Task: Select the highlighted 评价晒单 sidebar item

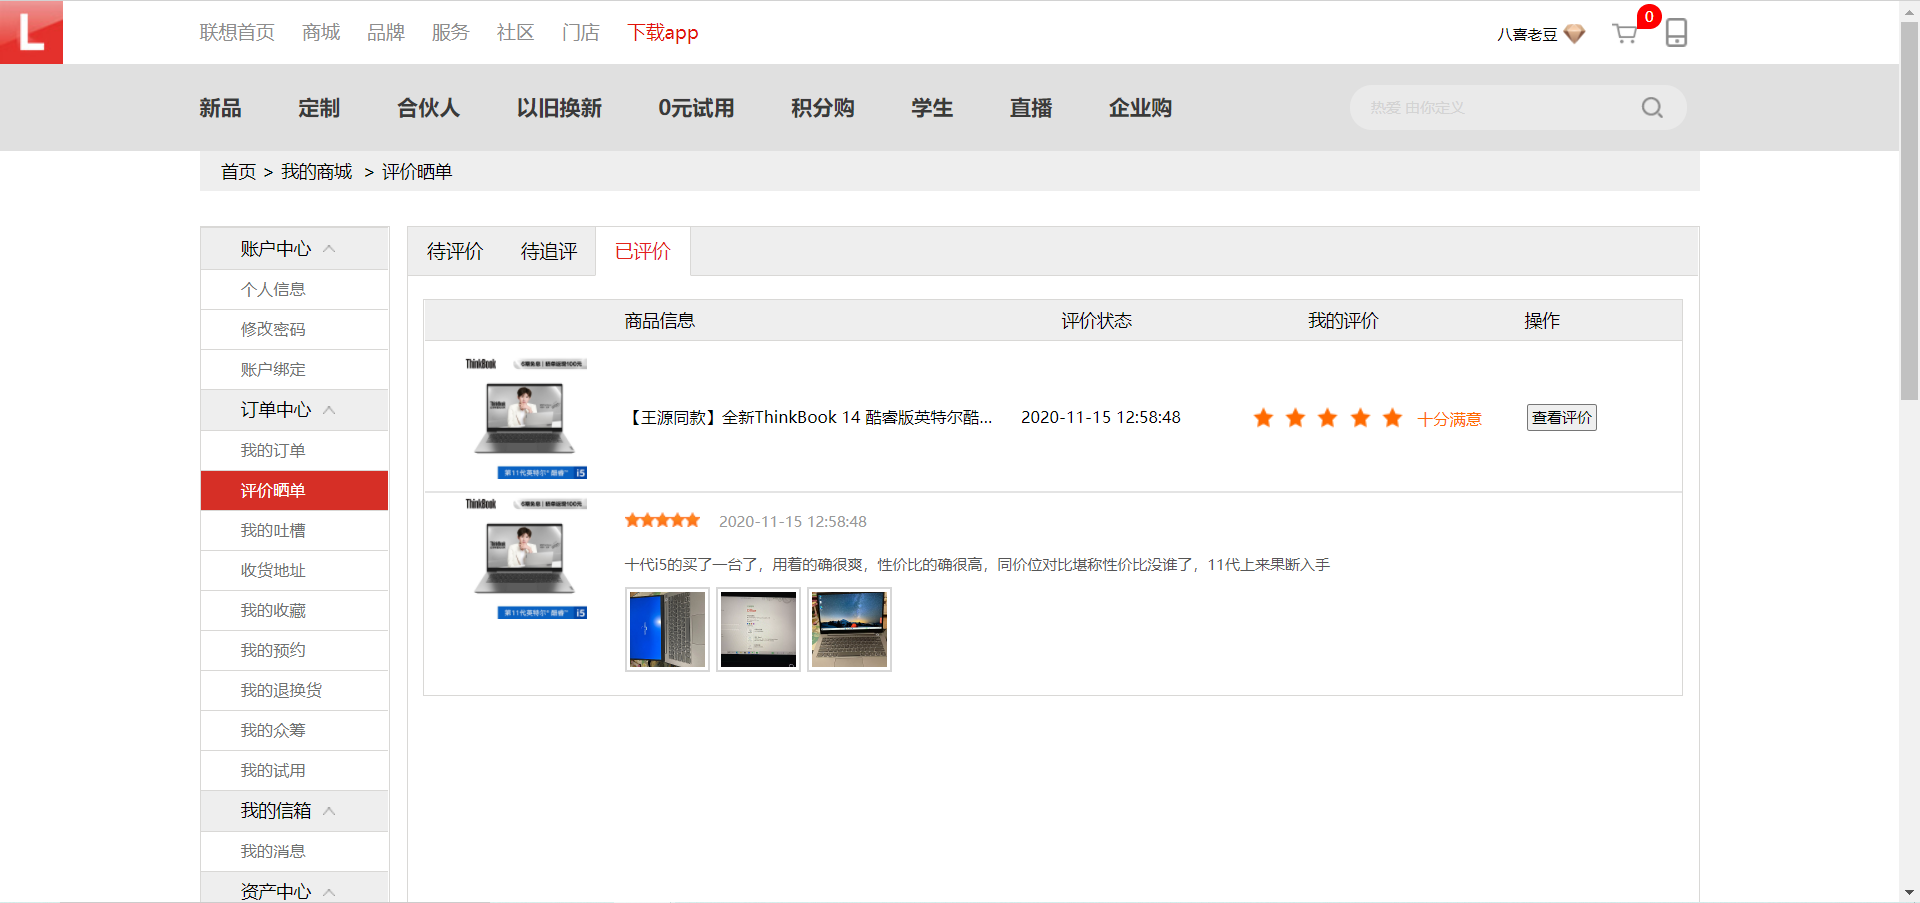Action: click(294, 490)
